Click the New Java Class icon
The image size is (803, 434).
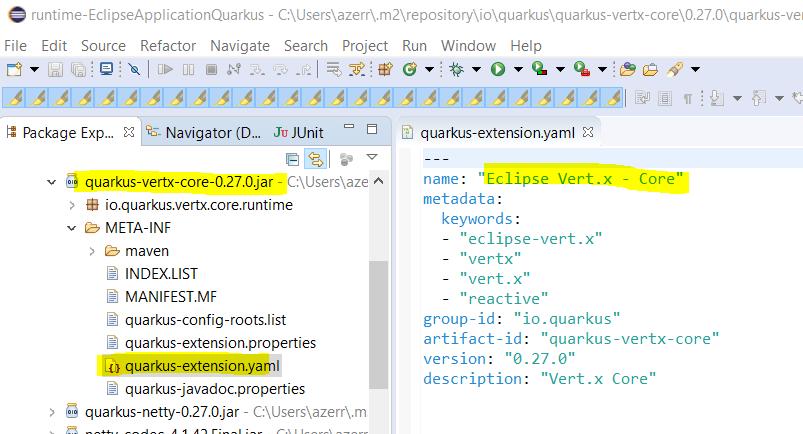click(410, 69)
